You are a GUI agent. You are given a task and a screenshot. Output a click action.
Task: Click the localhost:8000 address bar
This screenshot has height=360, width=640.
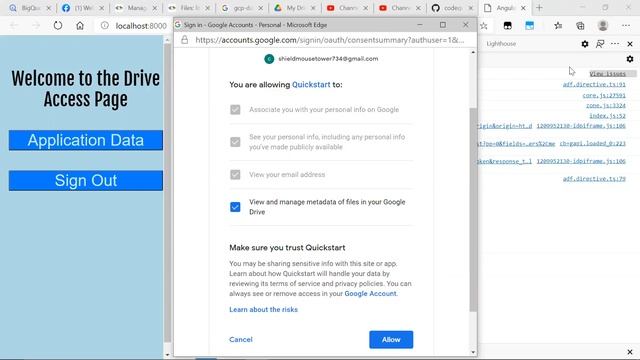click(140, 26)
